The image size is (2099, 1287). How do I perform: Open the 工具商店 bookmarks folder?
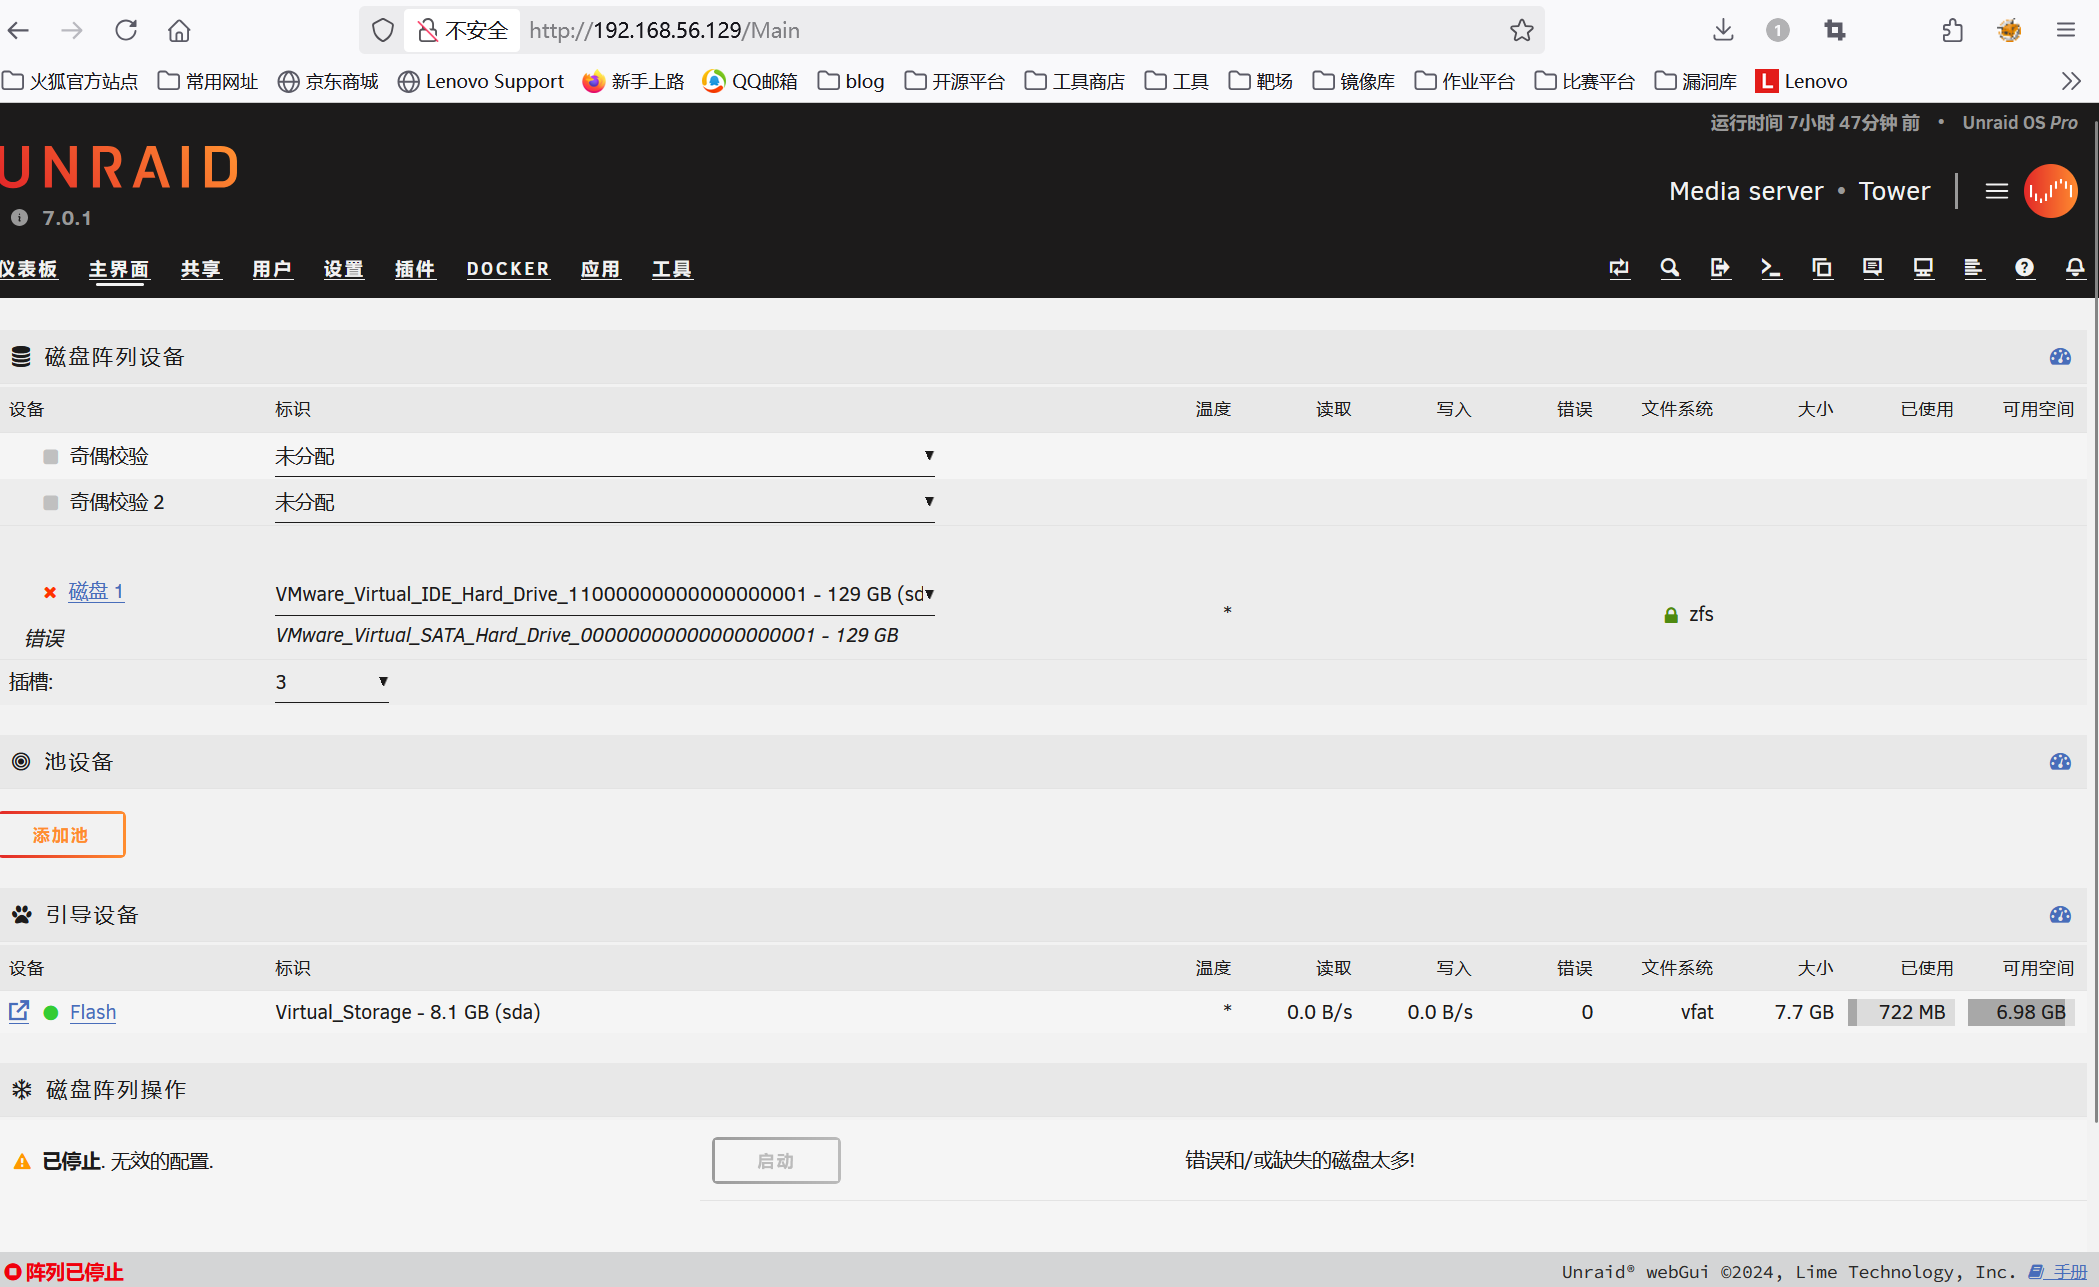[x=1075, y=81]
